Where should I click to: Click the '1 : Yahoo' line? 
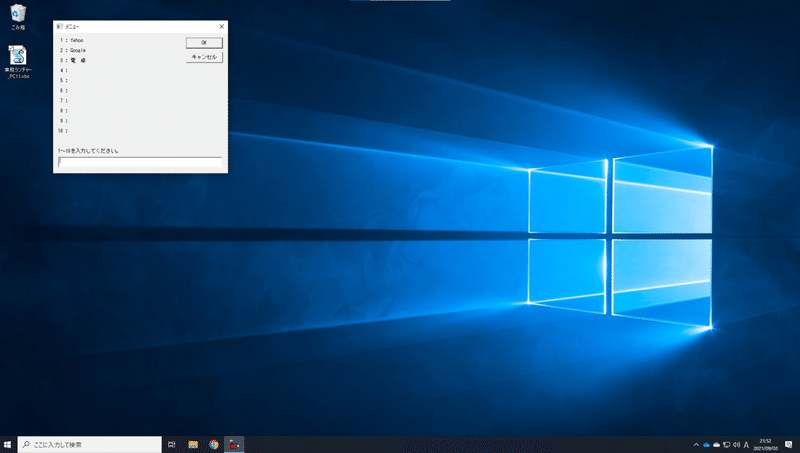[72, 40]
